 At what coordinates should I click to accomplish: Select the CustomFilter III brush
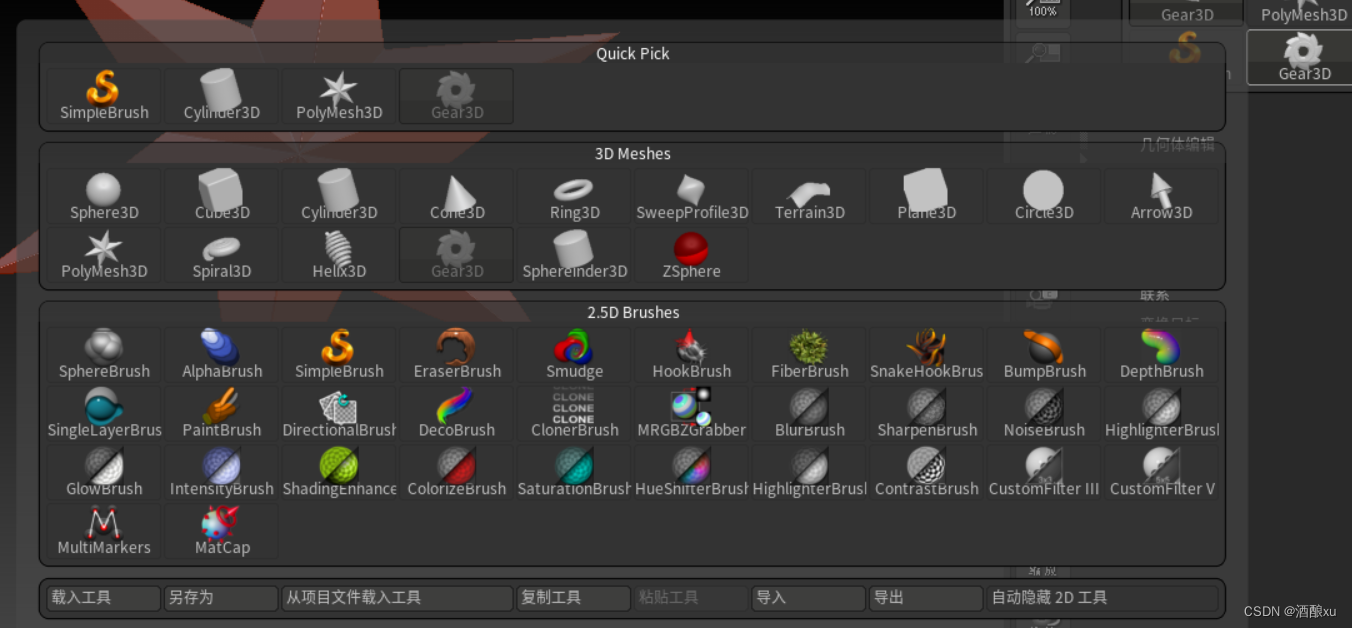click(x=1044, y=474)
